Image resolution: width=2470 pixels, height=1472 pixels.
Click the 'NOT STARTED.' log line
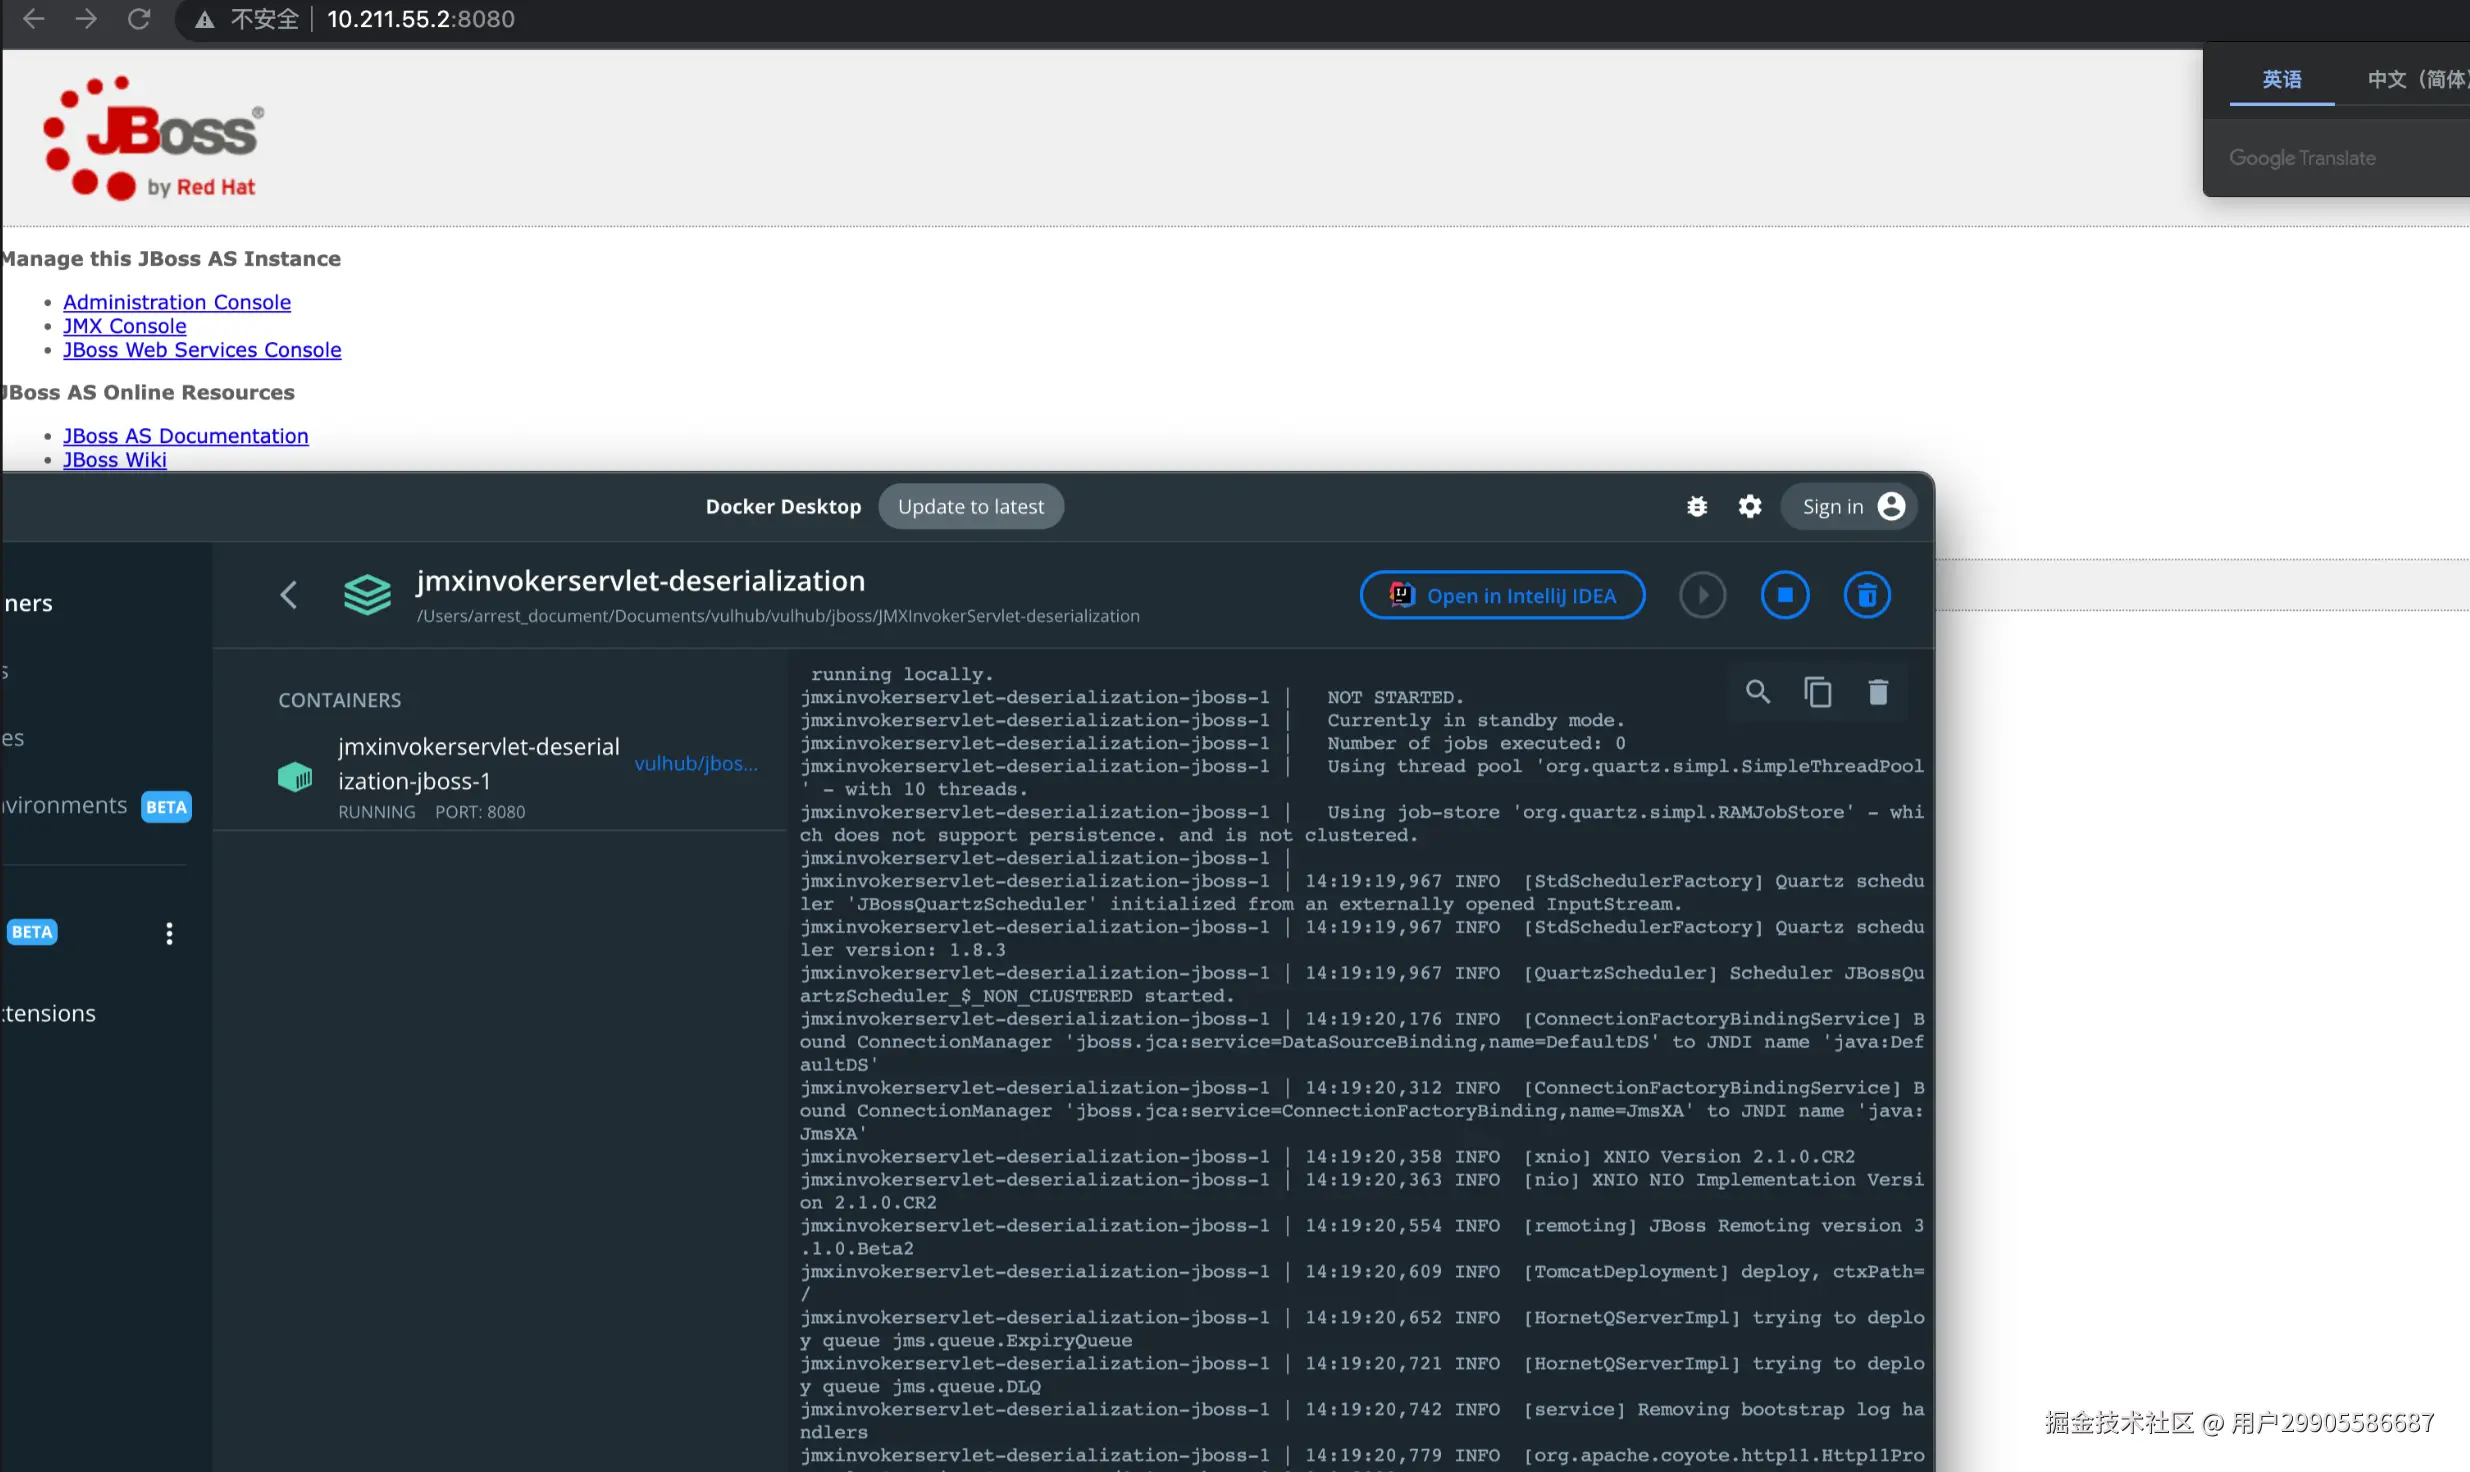pyautogui.click(x=1132, y=697)
